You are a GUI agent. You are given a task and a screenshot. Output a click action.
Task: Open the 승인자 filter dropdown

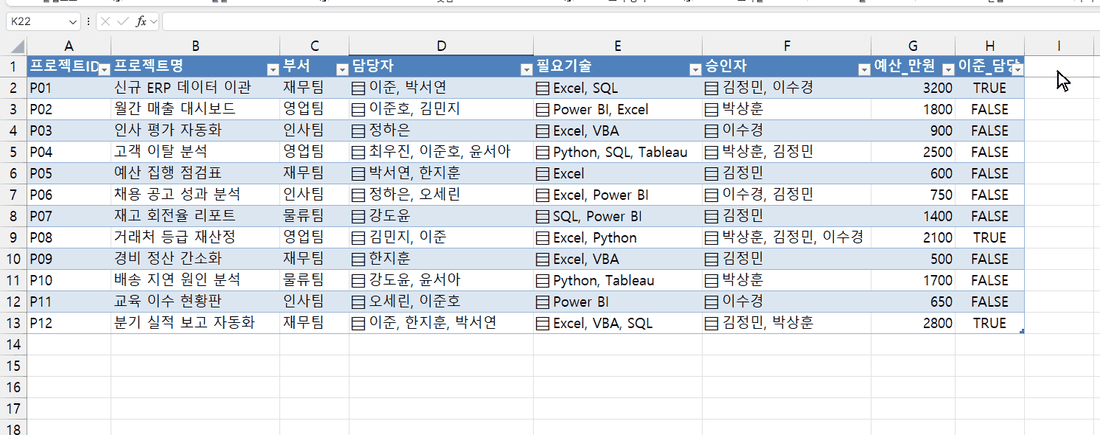[864, 69]
